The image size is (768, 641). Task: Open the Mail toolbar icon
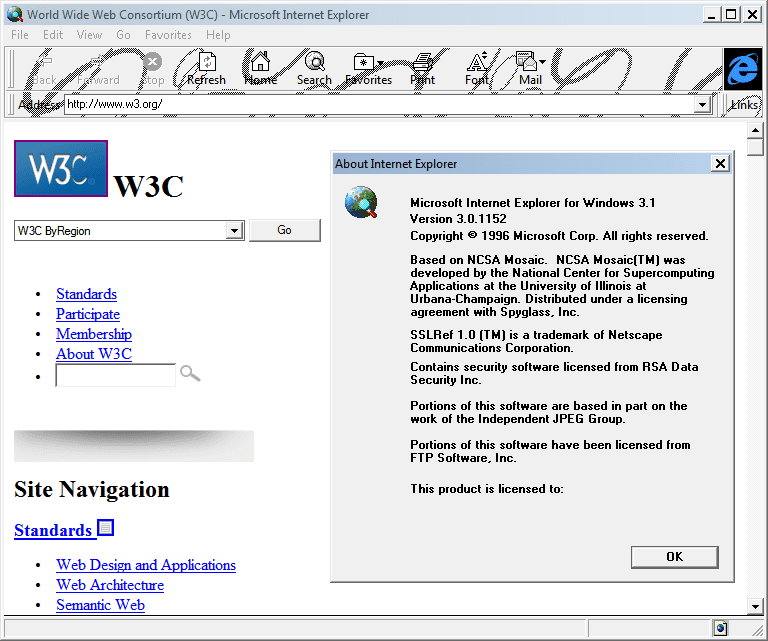pyautogui.click(x=527, y=62)
